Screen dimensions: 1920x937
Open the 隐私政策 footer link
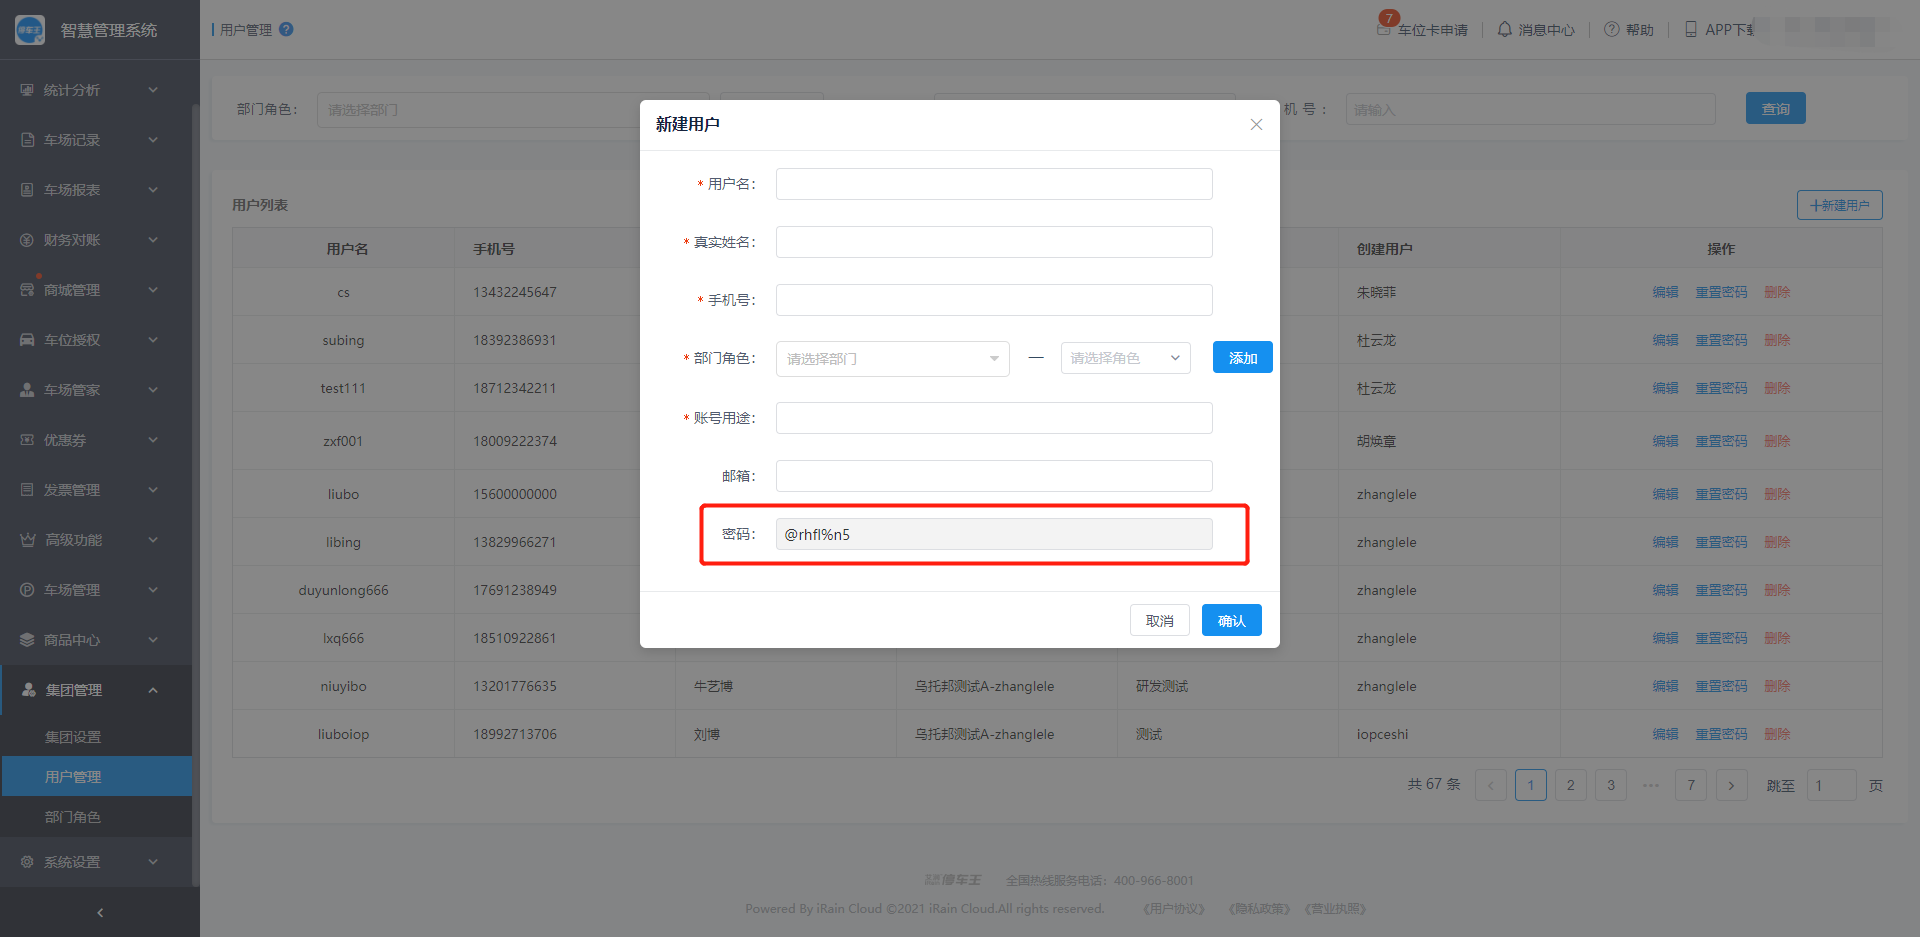pyautogui.click(x=1259, y=909)
